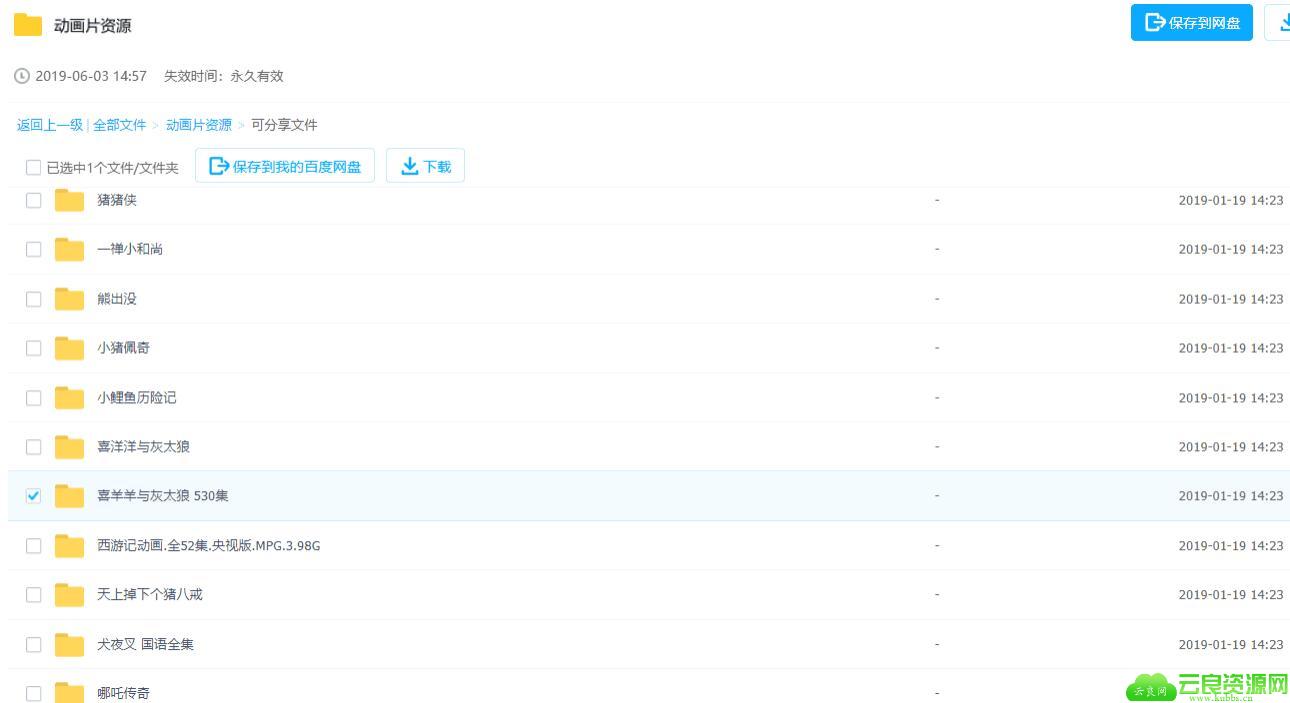The height and width of the screenshot is (703, 1290).
Task: Tick the checkbox for 一禅小和尚
Action: click(x=33, y=249)
